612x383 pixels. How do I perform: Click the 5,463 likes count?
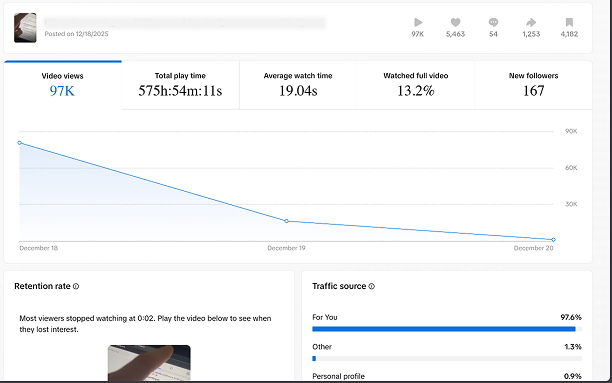click(x=455, y=34)
